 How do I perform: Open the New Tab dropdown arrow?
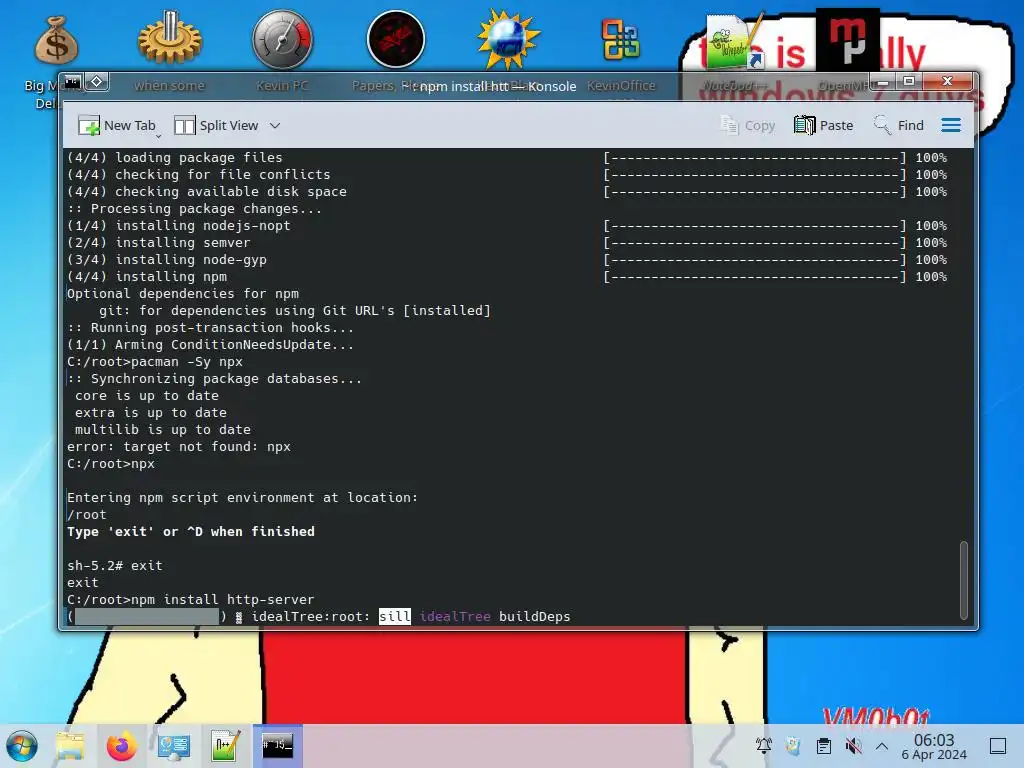(159, 136)
